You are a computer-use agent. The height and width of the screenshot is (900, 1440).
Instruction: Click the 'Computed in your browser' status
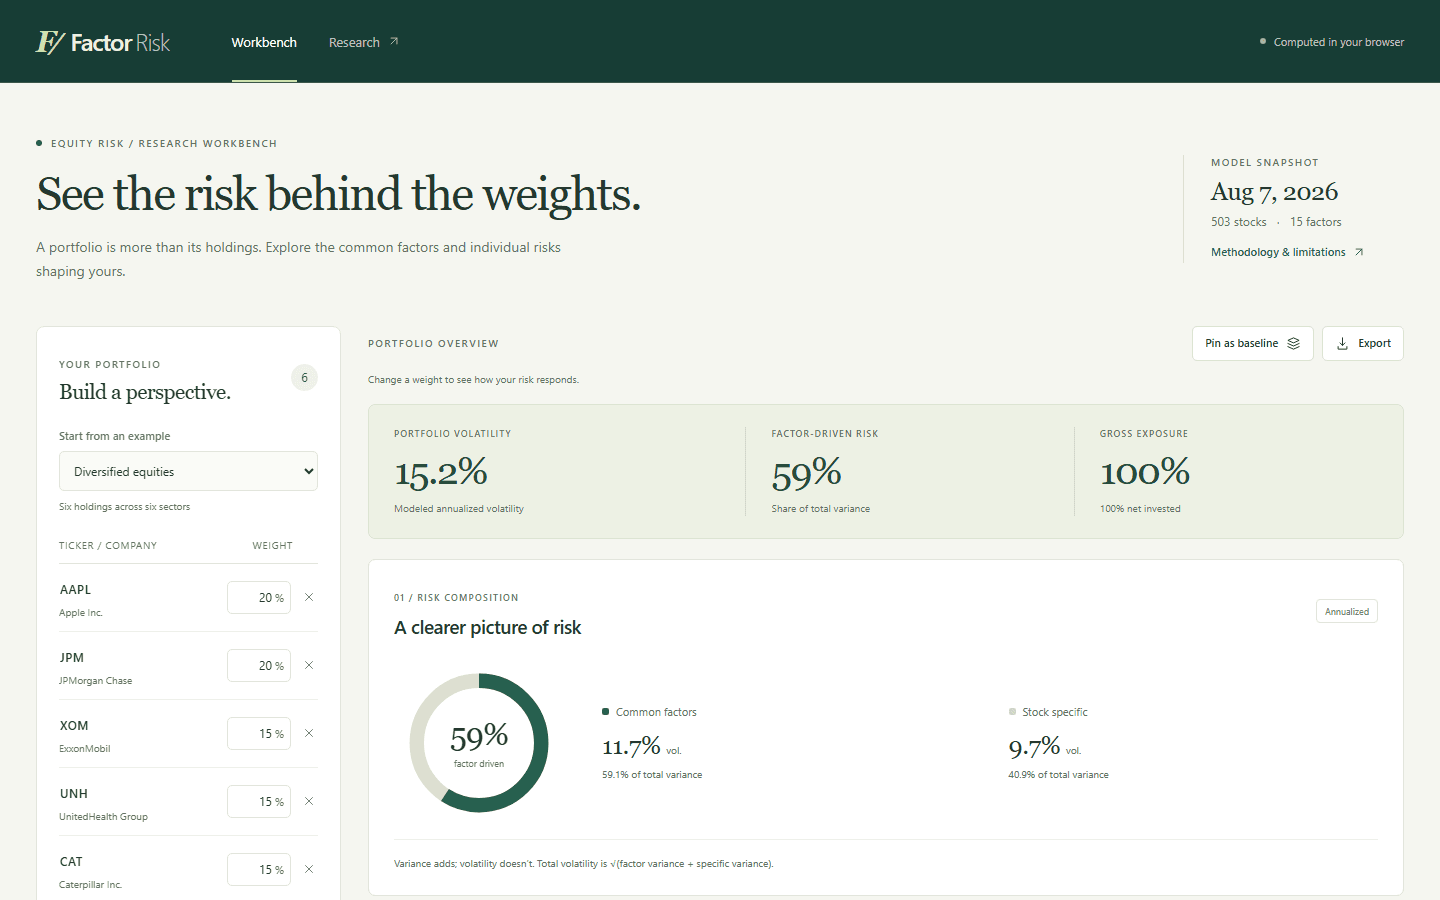click(1332, 42)
